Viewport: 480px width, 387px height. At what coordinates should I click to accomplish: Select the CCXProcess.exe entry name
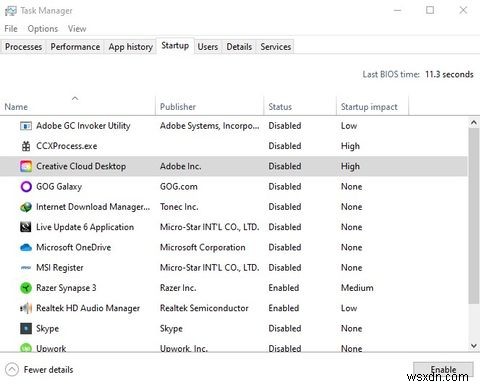click(67, 146)
